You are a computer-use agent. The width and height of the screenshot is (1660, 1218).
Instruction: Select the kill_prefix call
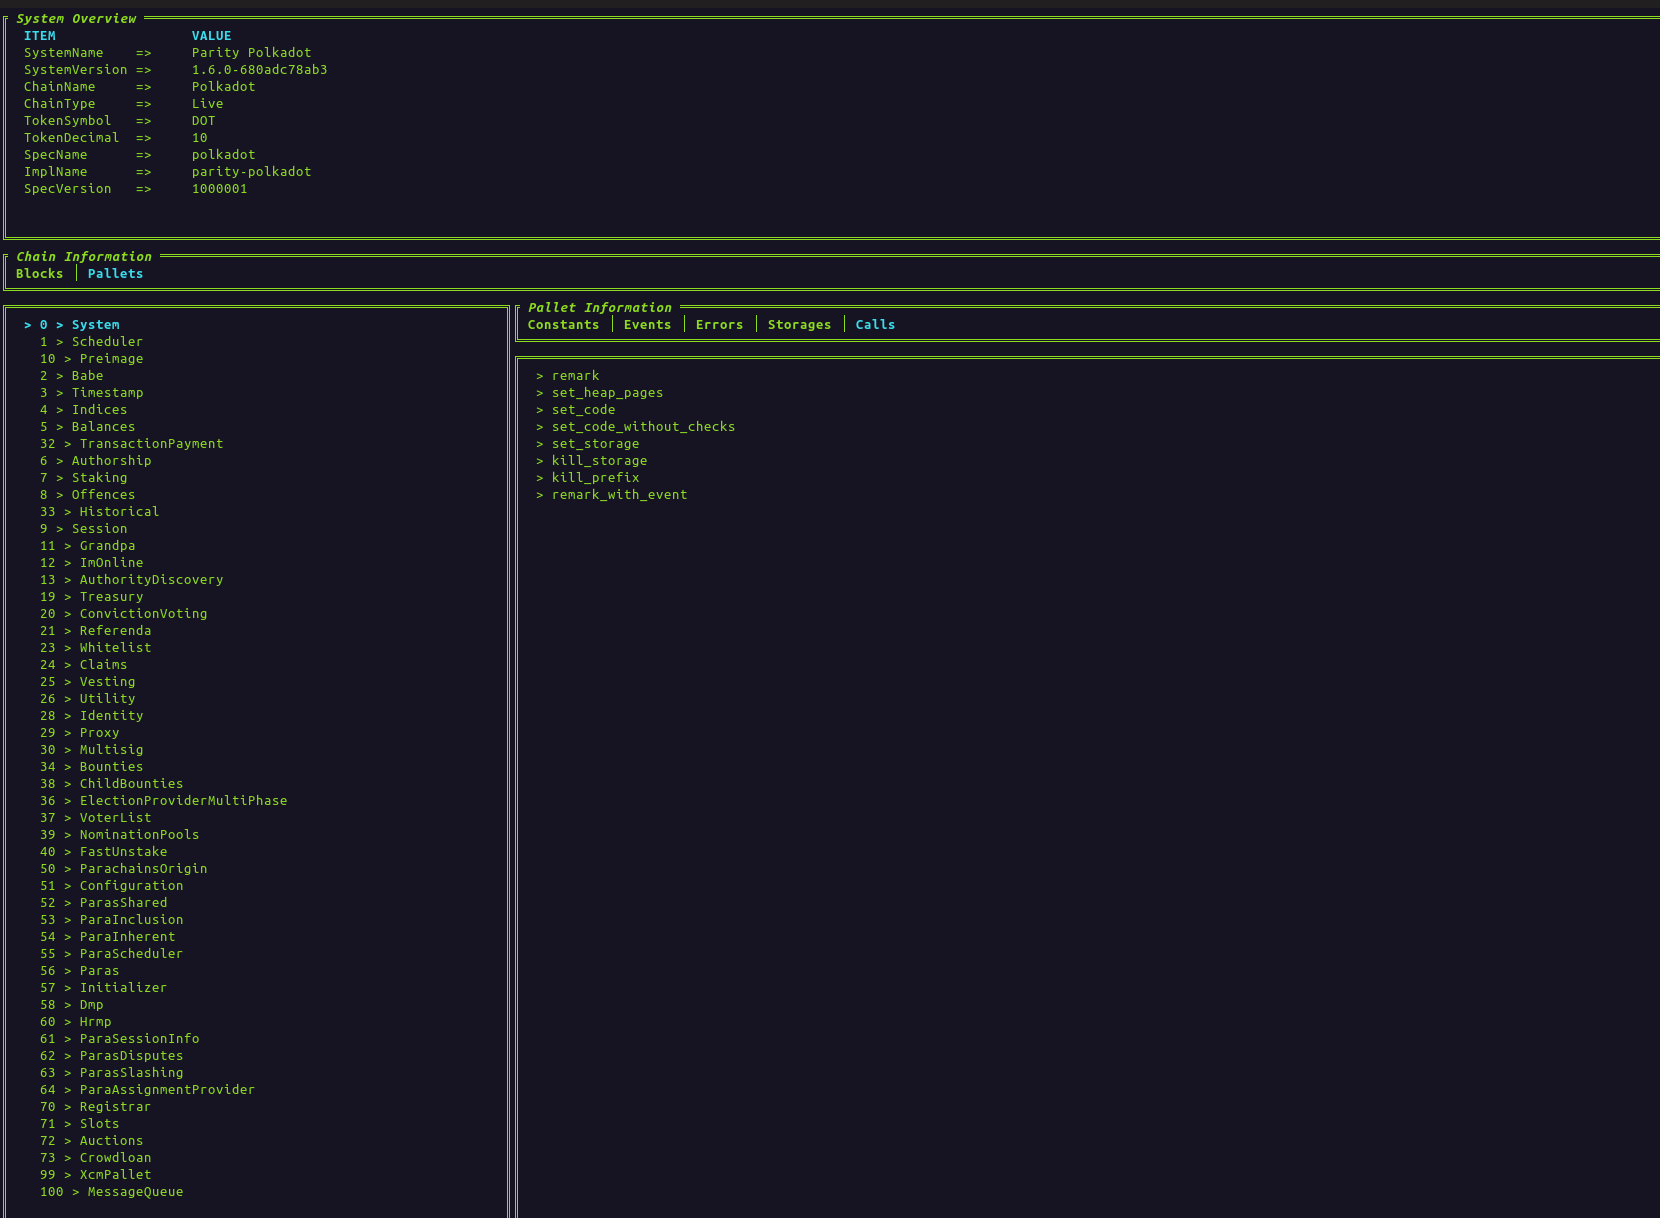pyautogui.click(x=587, y=478)
